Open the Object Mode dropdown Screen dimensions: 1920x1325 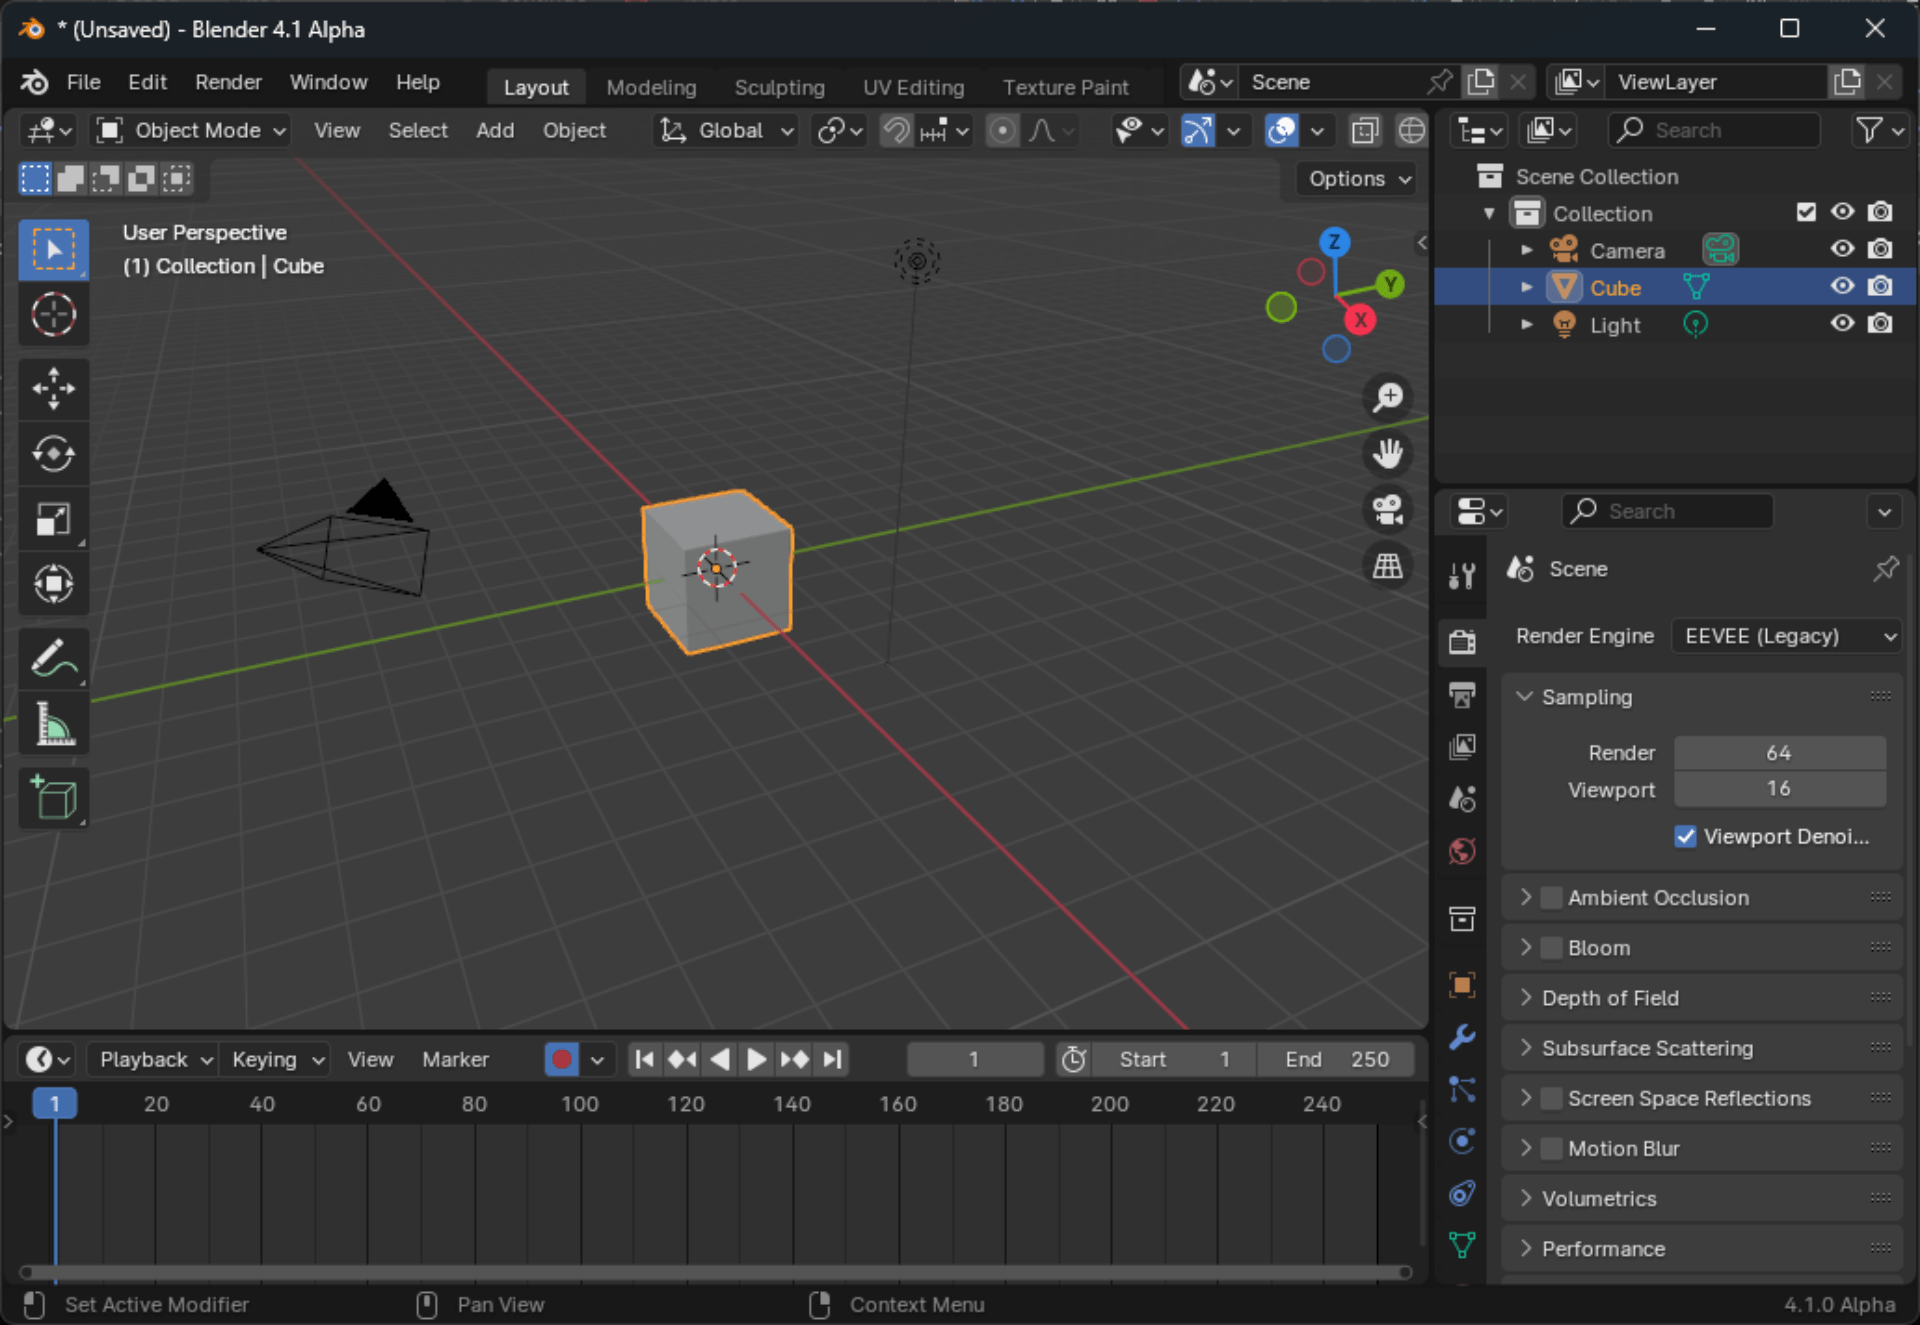pyautogui.click(x=189, y=130)
